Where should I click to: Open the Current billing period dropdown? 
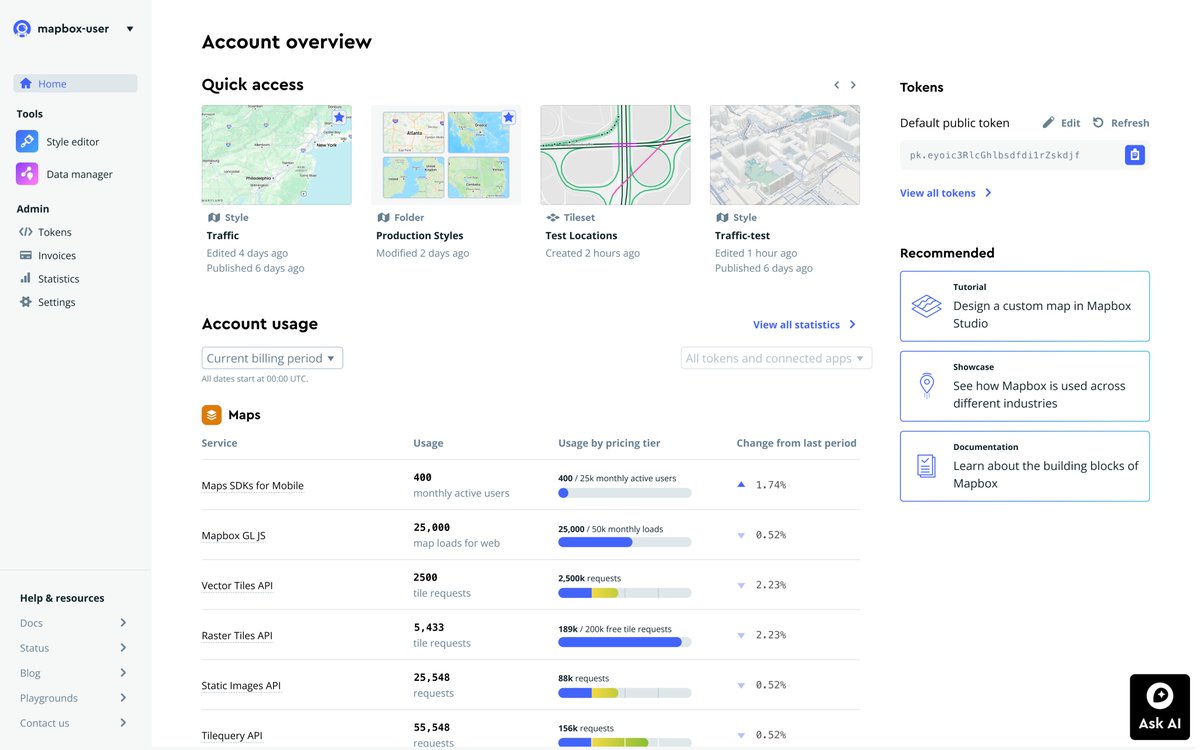point(272,358)
